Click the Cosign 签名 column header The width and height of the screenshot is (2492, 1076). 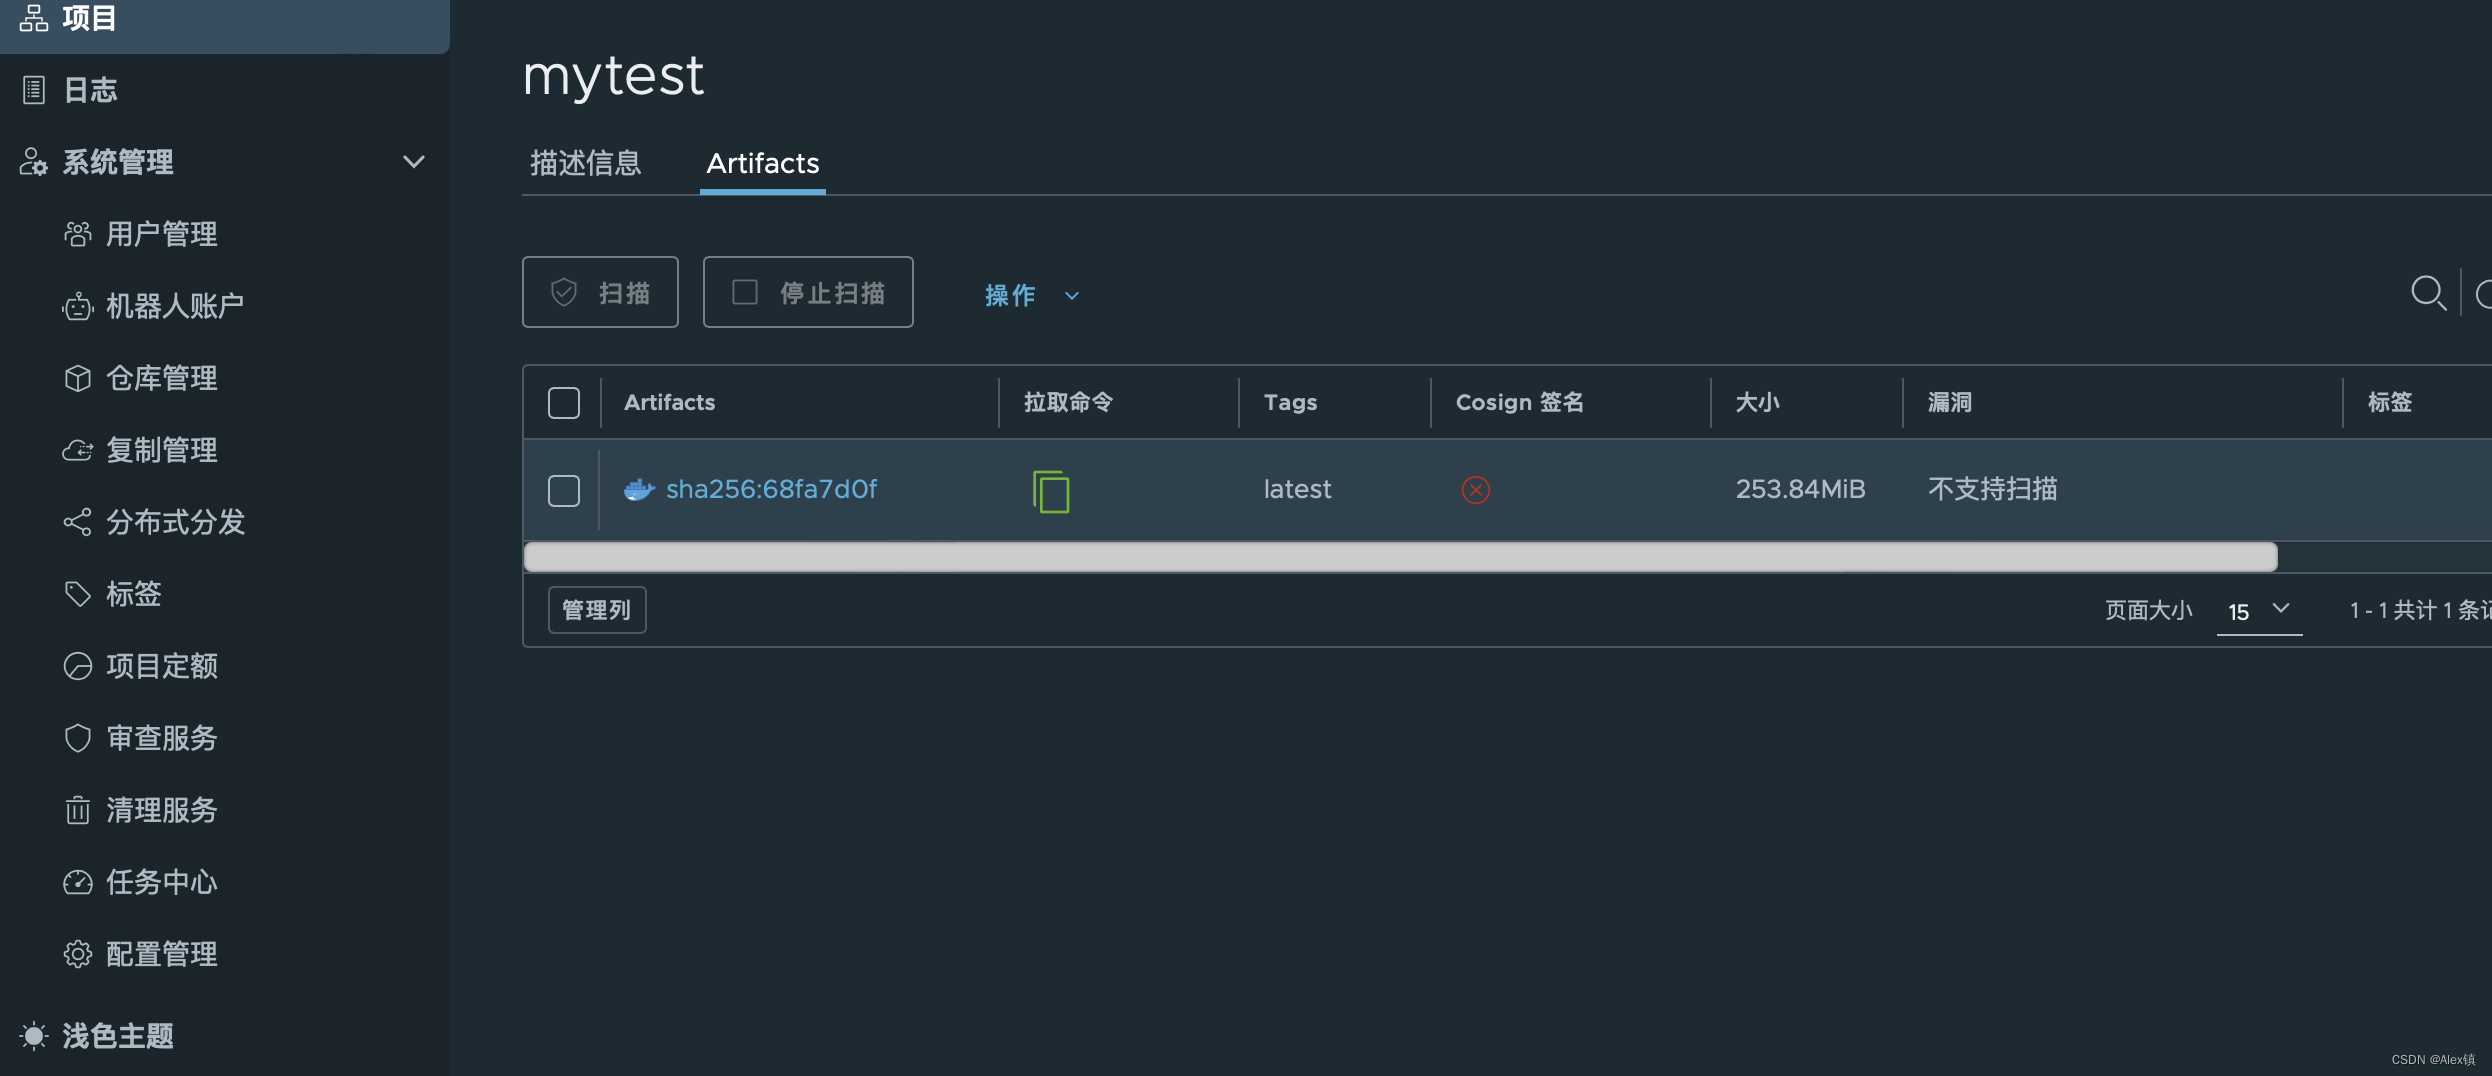coord(1519,402)
